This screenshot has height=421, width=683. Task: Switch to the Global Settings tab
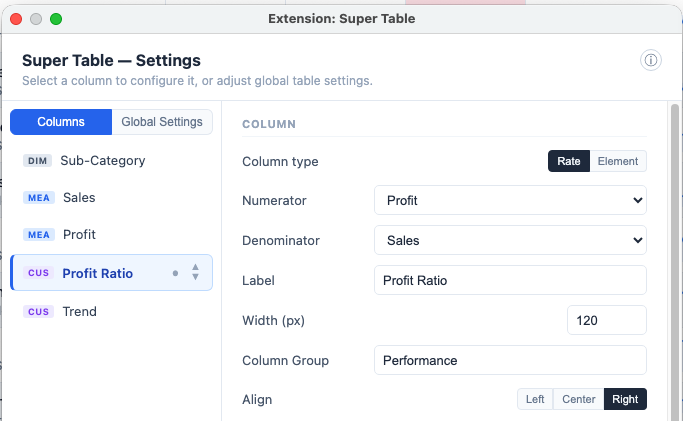tap(162, 122)
